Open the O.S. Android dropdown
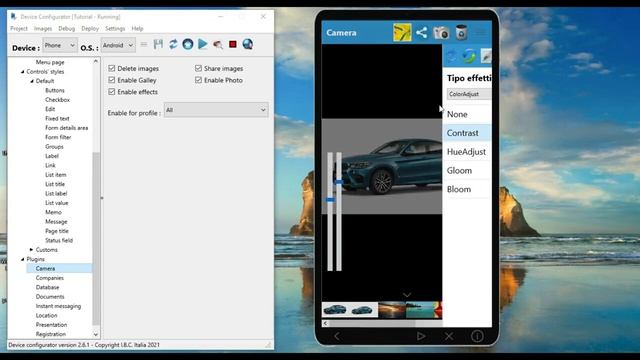Image resolution: width=640 pixels, height=360 pixels. pos(118,45)
